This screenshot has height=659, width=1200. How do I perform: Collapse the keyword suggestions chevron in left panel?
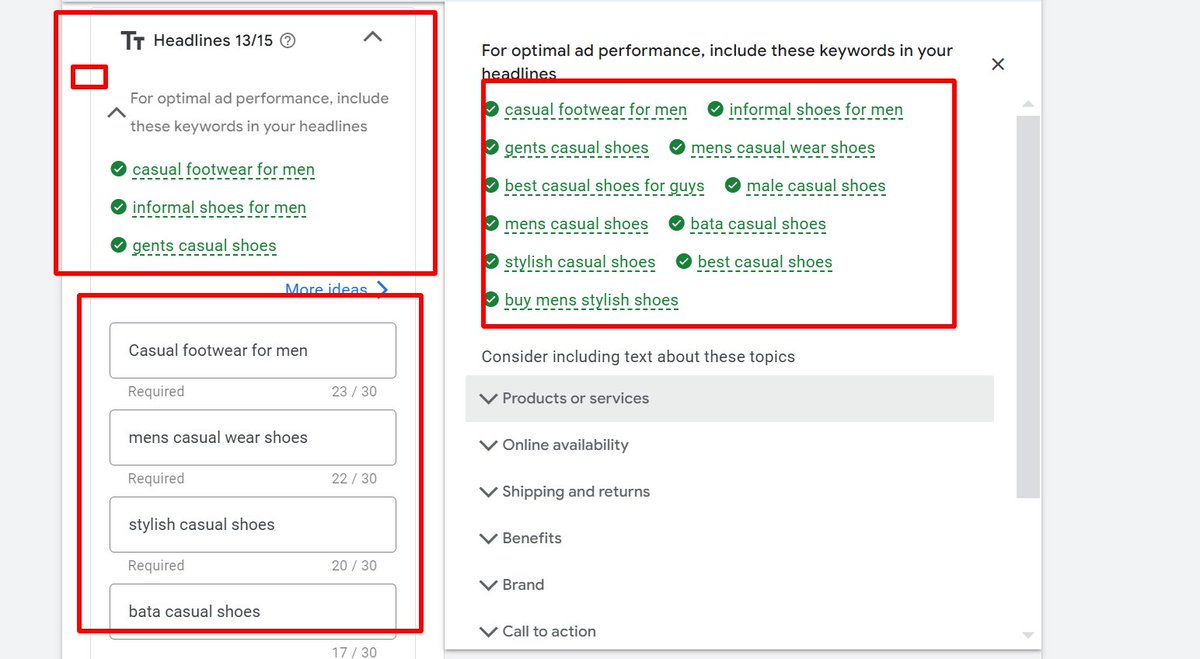(x=115, y=113)
